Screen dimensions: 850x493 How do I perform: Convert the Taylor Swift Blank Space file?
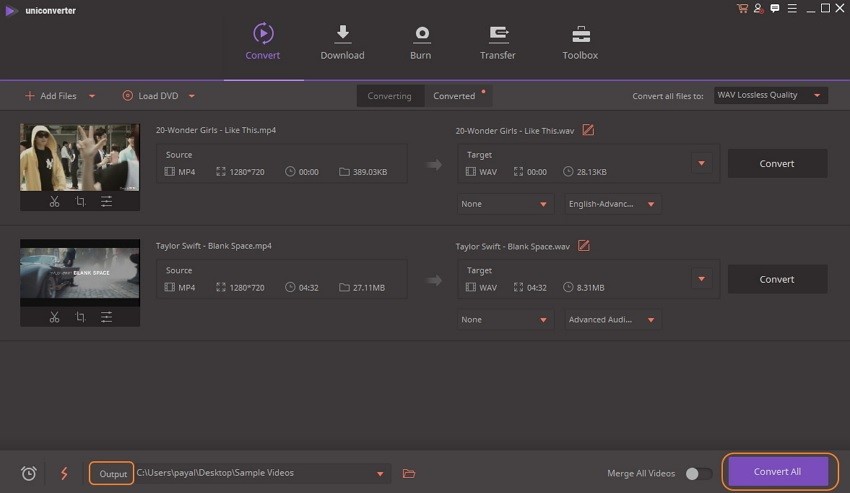777,279
